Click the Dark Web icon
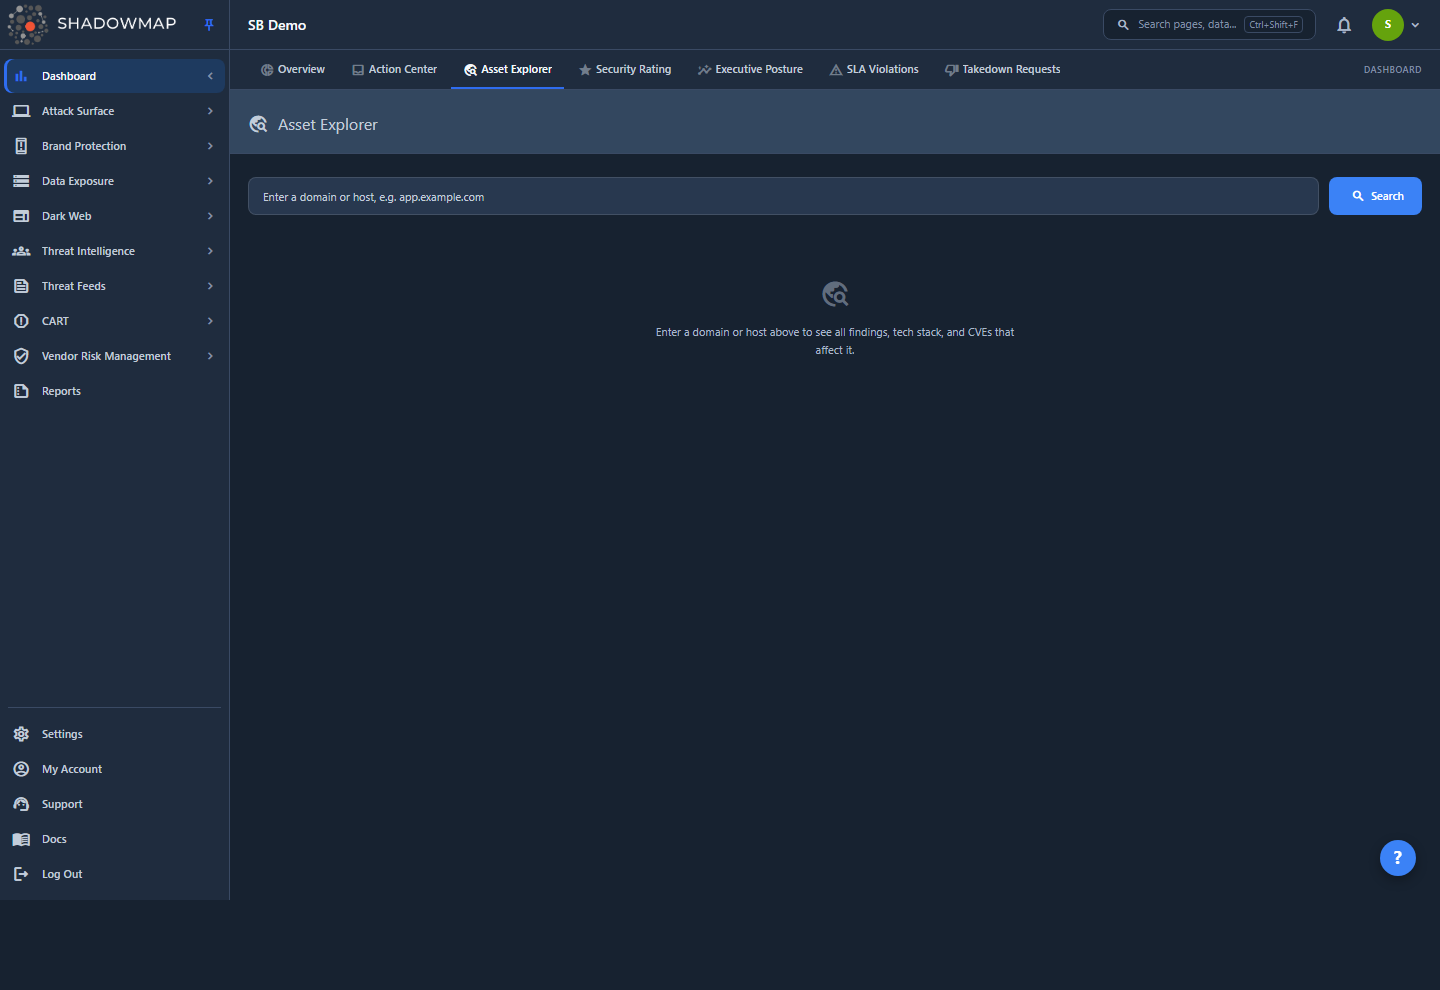The width and height of the screenshot is (1440, 990). click(21, 216)
